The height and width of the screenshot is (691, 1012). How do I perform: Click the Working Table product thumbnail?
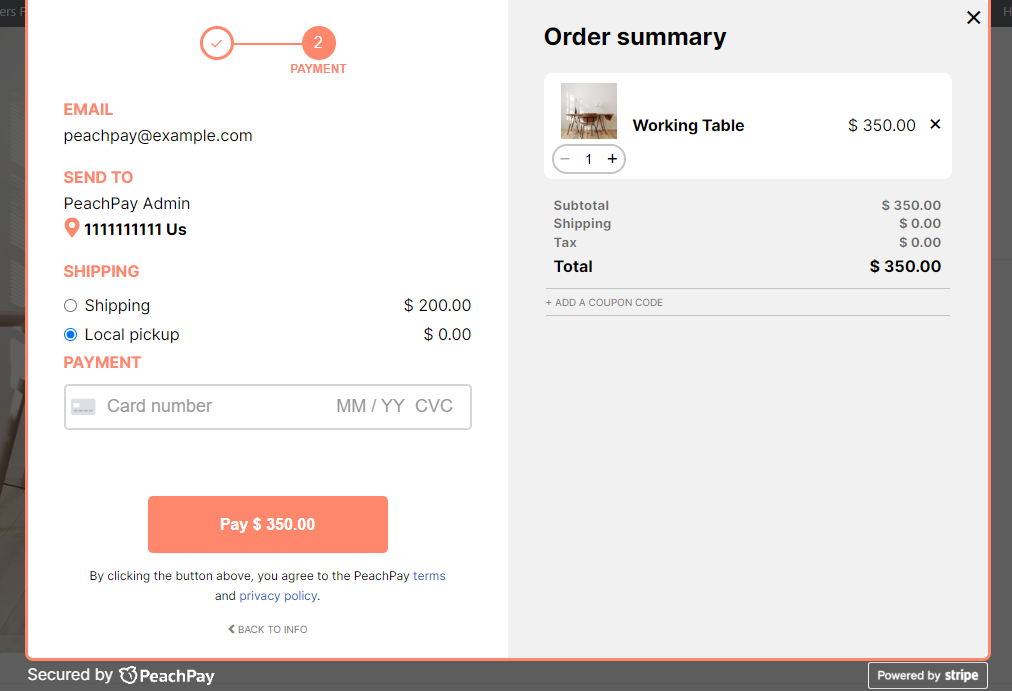pyautogui.click(x=589, y=111)
